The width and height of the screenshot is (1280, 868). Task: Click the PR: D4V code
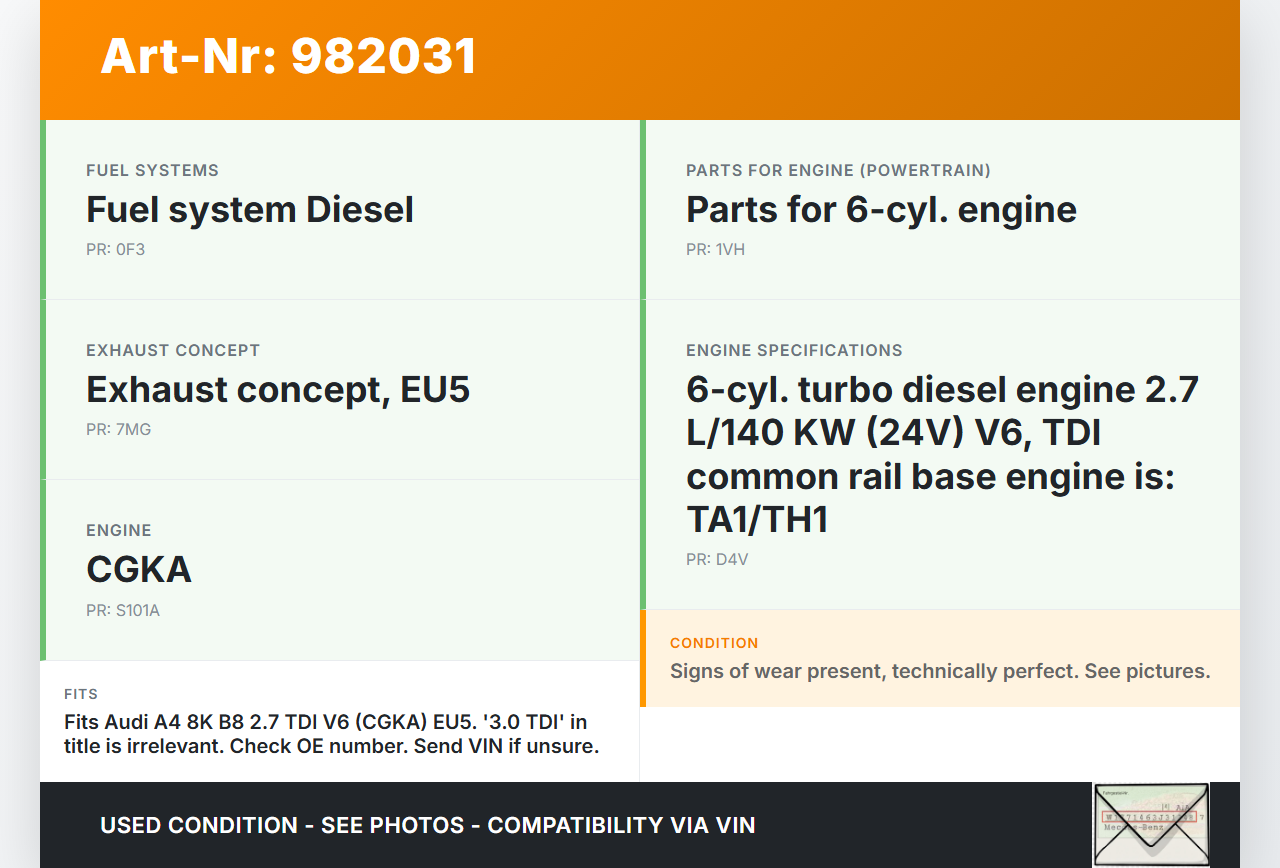[x=717, y=559]
